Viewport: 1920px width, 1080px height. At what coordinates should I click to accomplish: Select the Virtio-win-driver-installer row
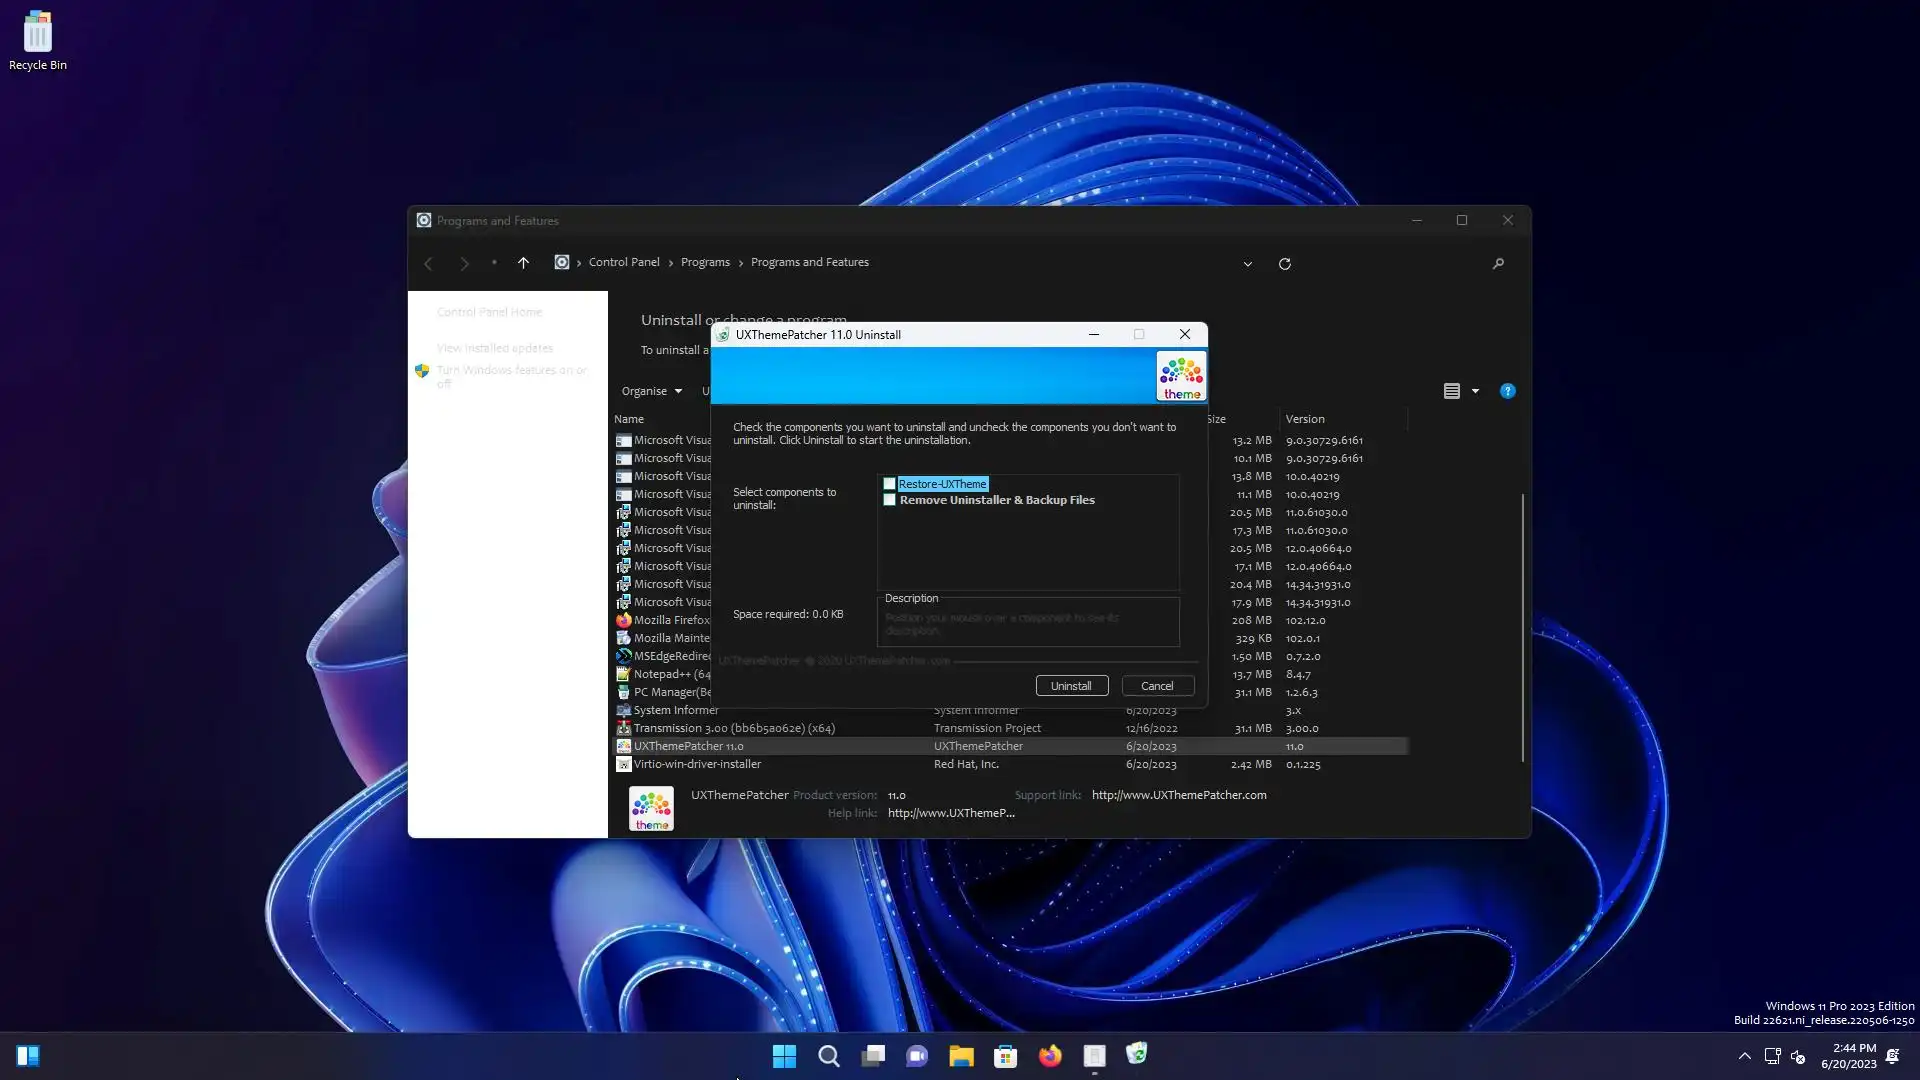coord(697,764)
